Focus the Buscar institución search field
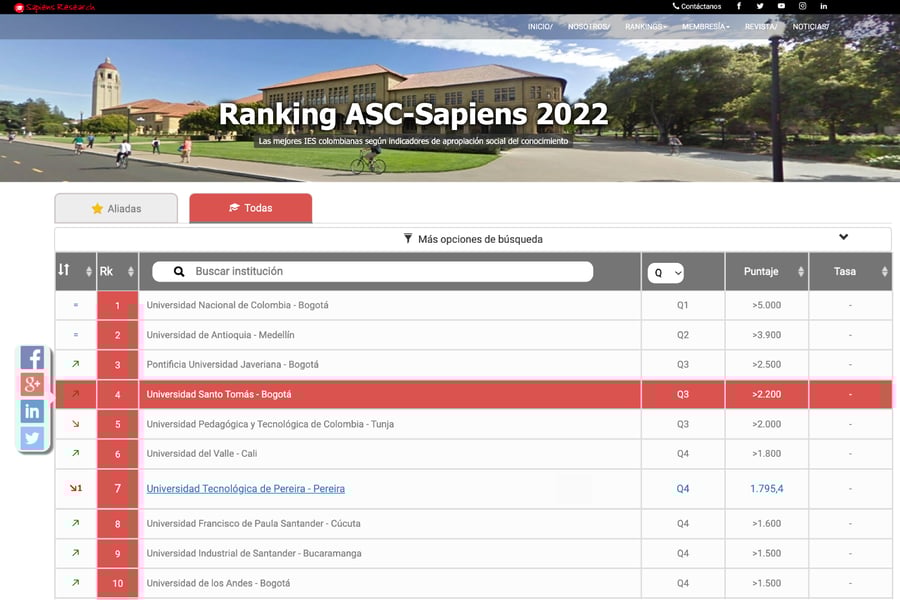Viewport: 900px width, 604px height. pyautogui.click(x=373, y=272)
